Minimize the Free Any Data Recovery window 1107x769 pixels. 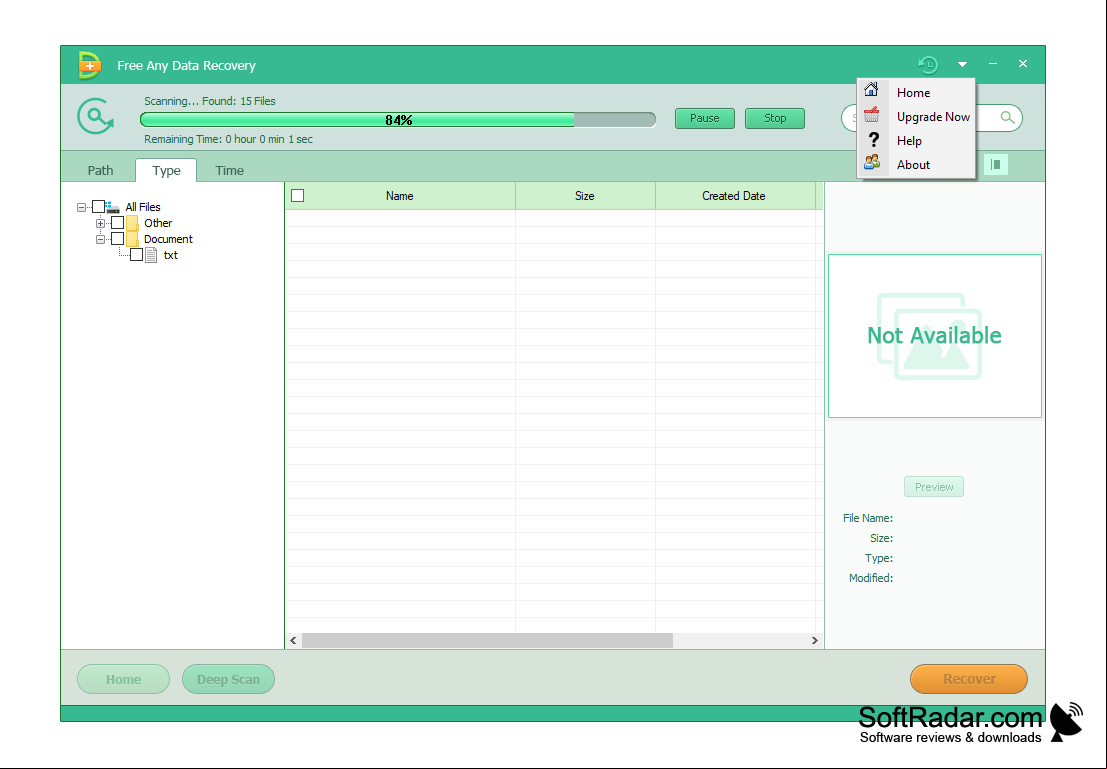click(x=993, y=64)
